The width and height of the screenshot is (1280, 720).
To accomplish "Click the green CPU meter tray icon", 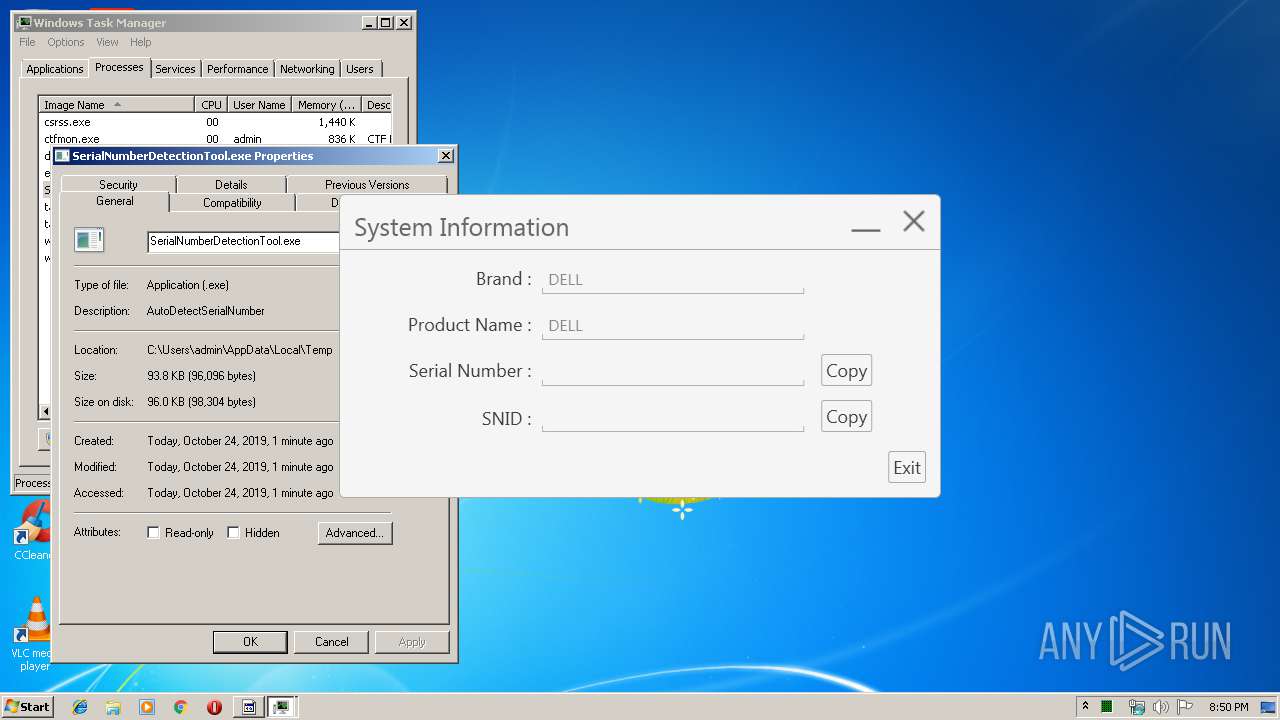I will tap(1107, 707).
